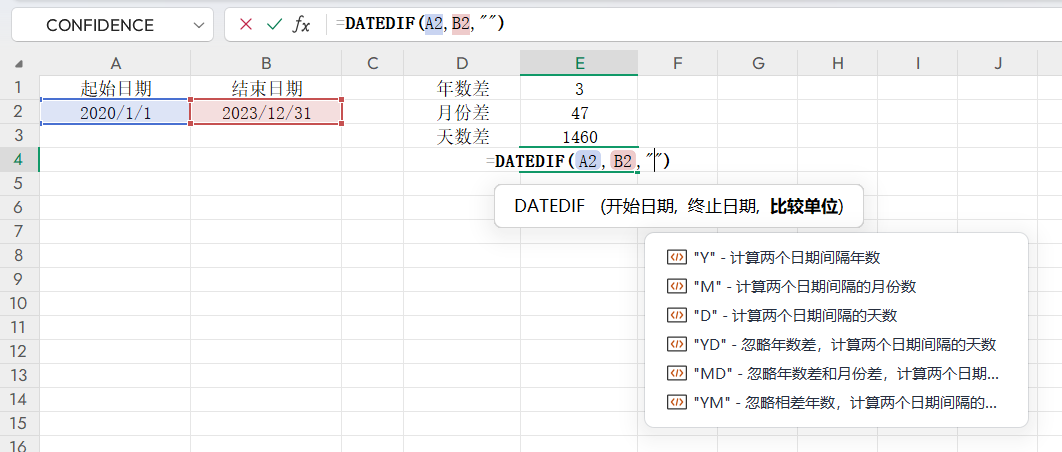The width and height of the screenshot is (1062, 452).
Task: Click cell E3 showing 1460
Action: [579, 137]
